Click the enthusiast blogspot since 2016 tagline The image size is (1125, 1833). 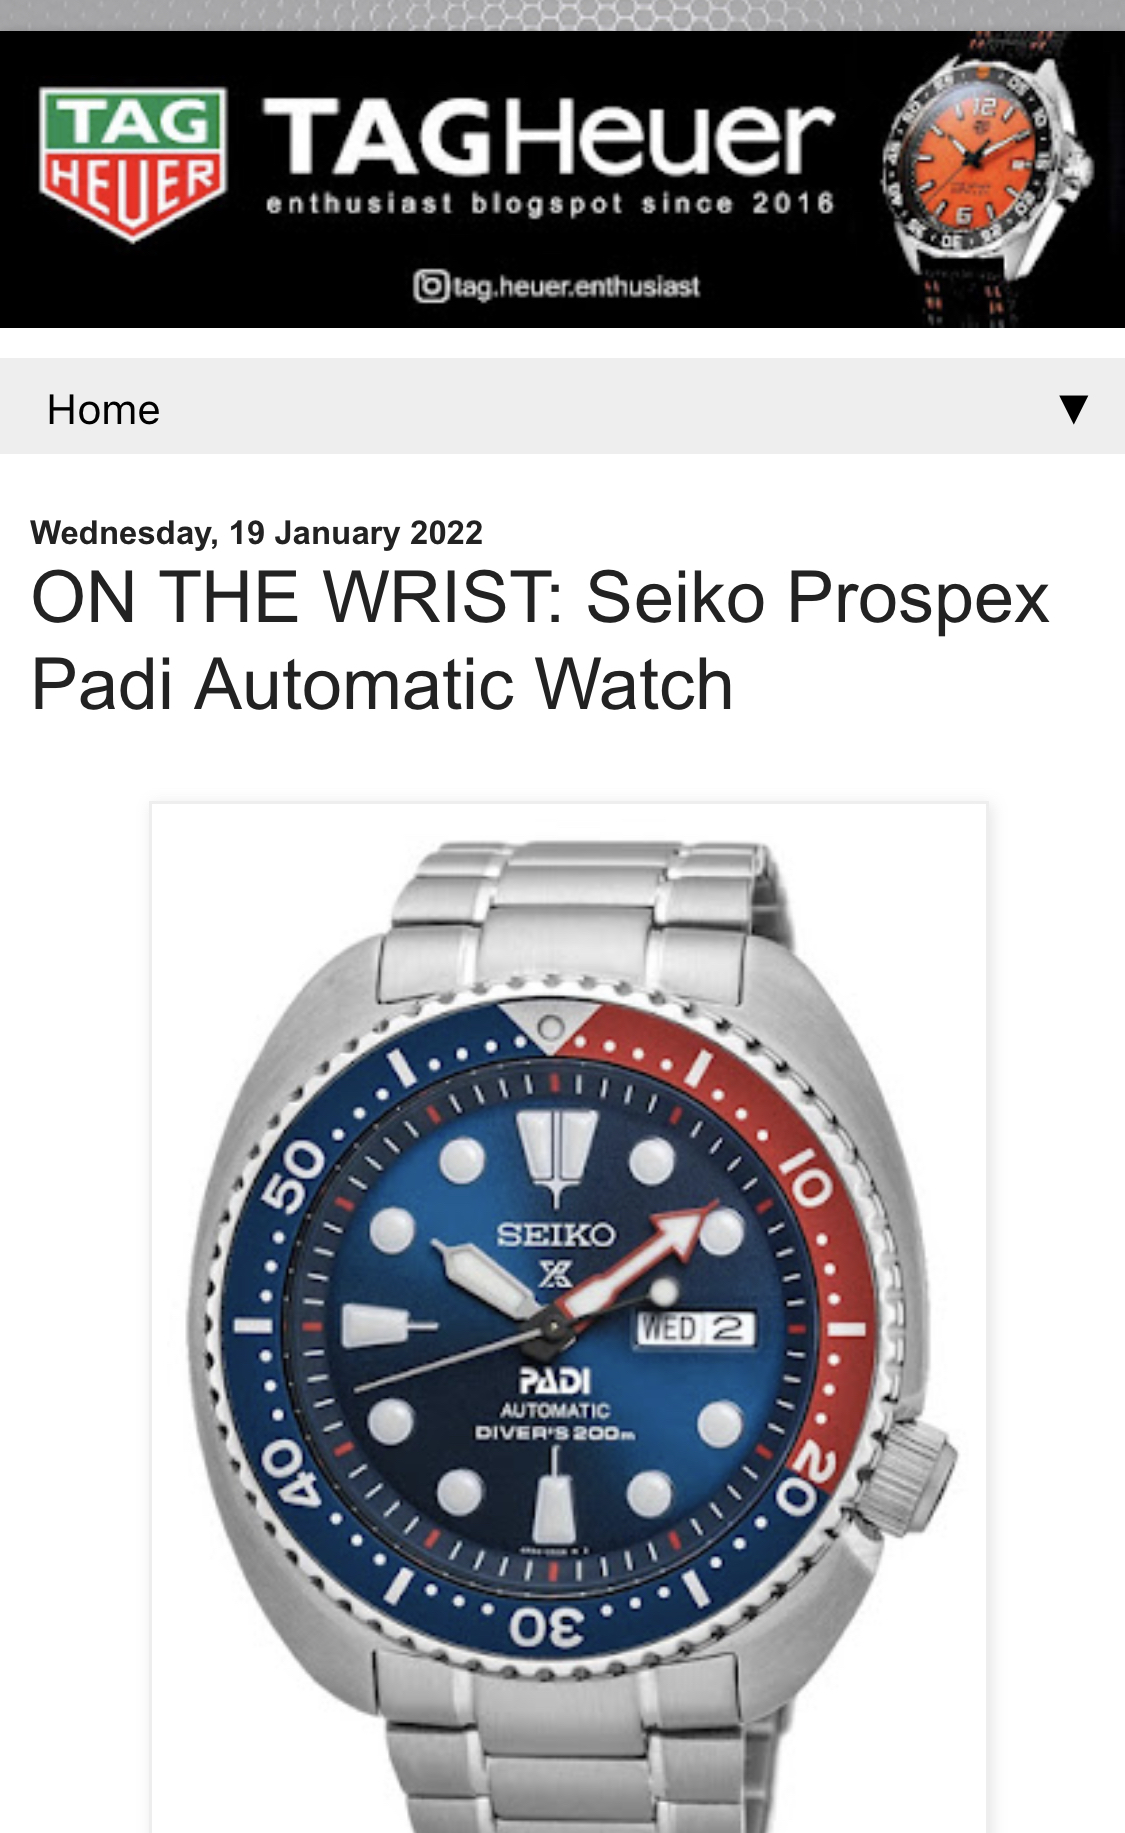550,204
